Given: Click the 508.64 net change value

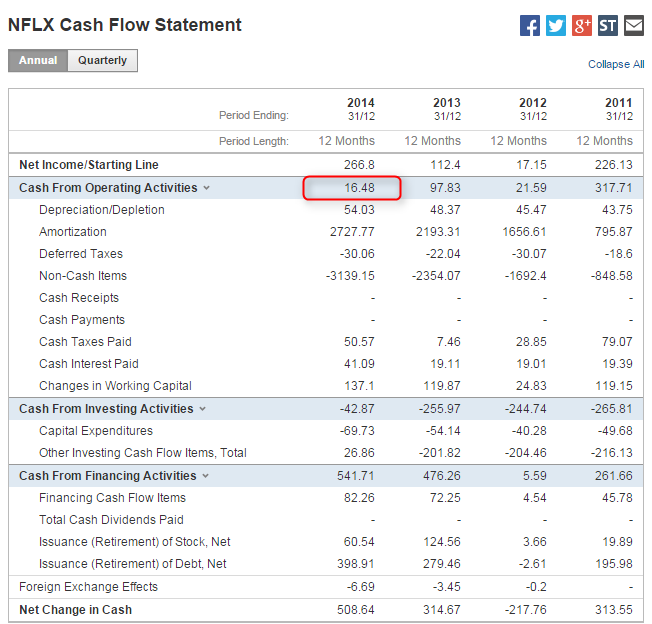Looking at the screenshot, I should 356,610.
